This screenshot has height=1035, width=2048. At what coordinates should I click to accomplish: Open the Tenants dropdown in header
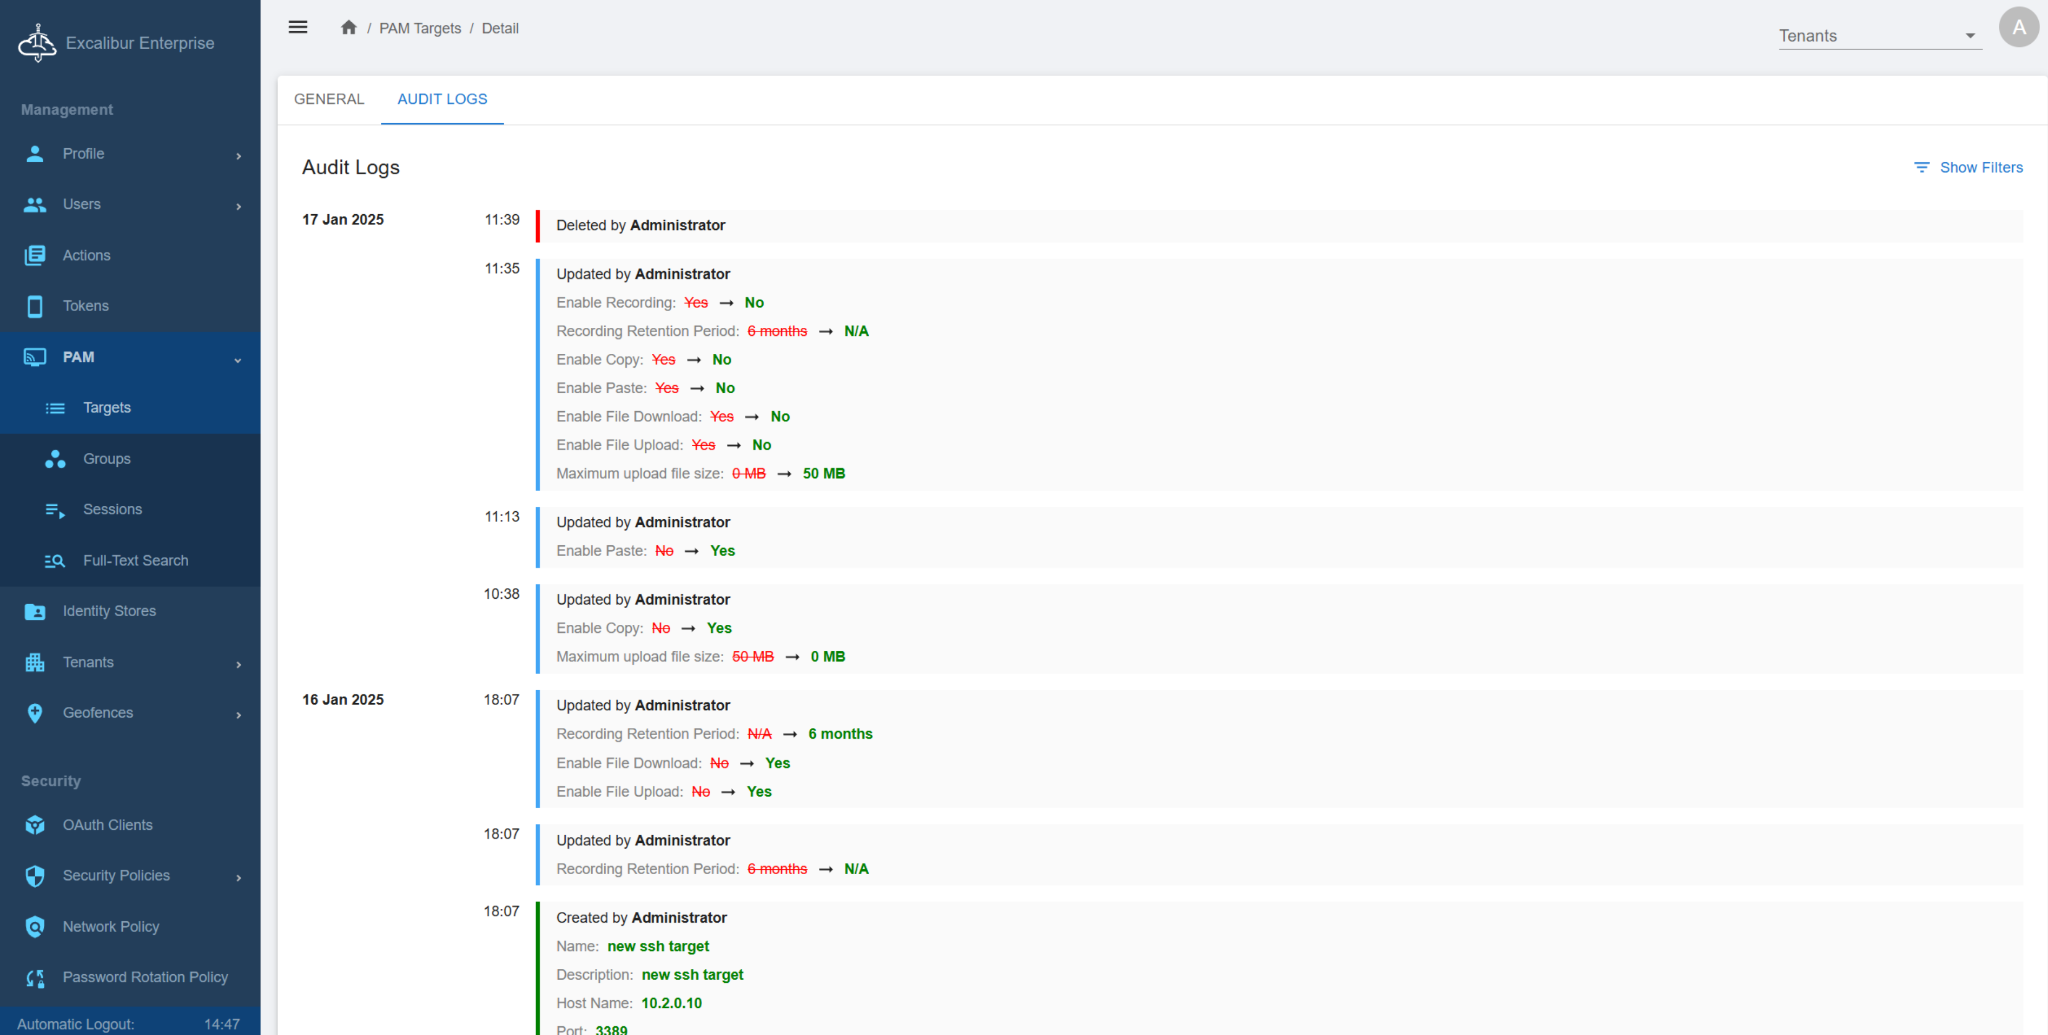[1880, 36]
